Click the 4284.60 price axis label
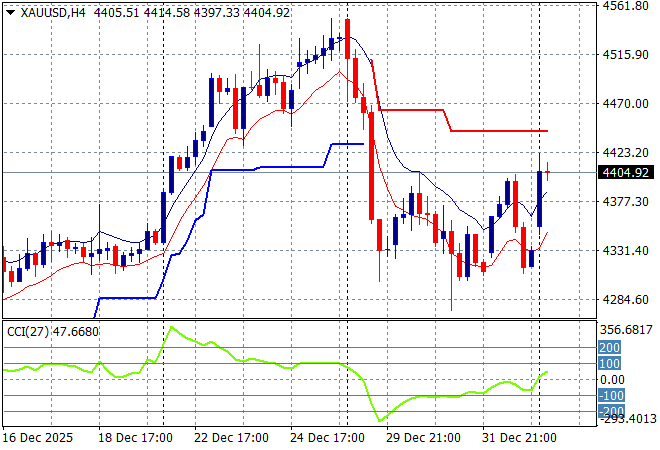660x450 pixels. pos(623,299)
